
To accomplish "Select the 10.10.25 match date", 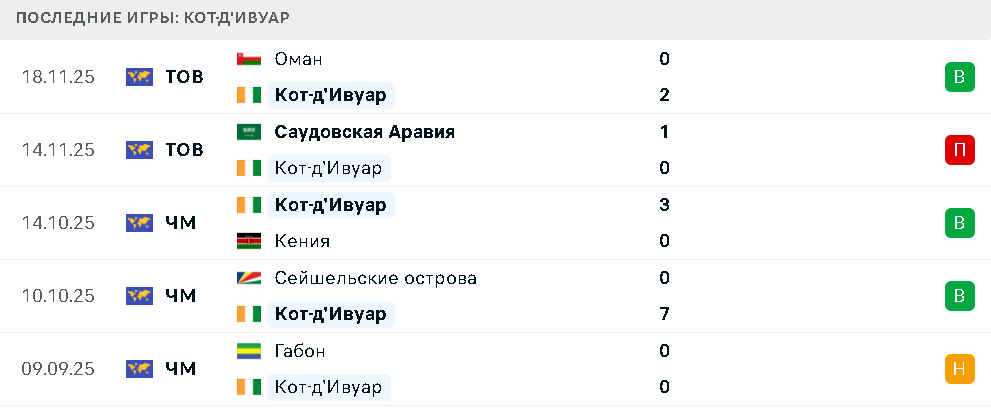I will (x=58, y=296).
